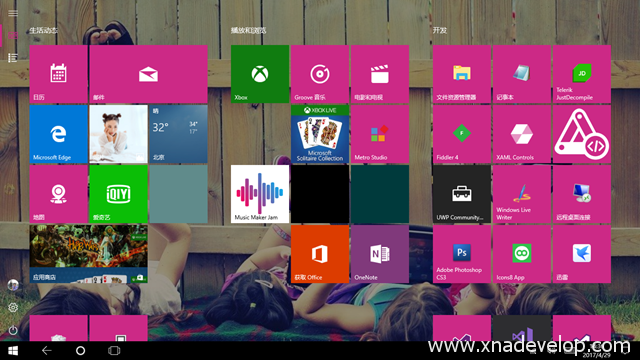
Task: Open the weather tile showing 32°
Action: (x=178, y=134)
